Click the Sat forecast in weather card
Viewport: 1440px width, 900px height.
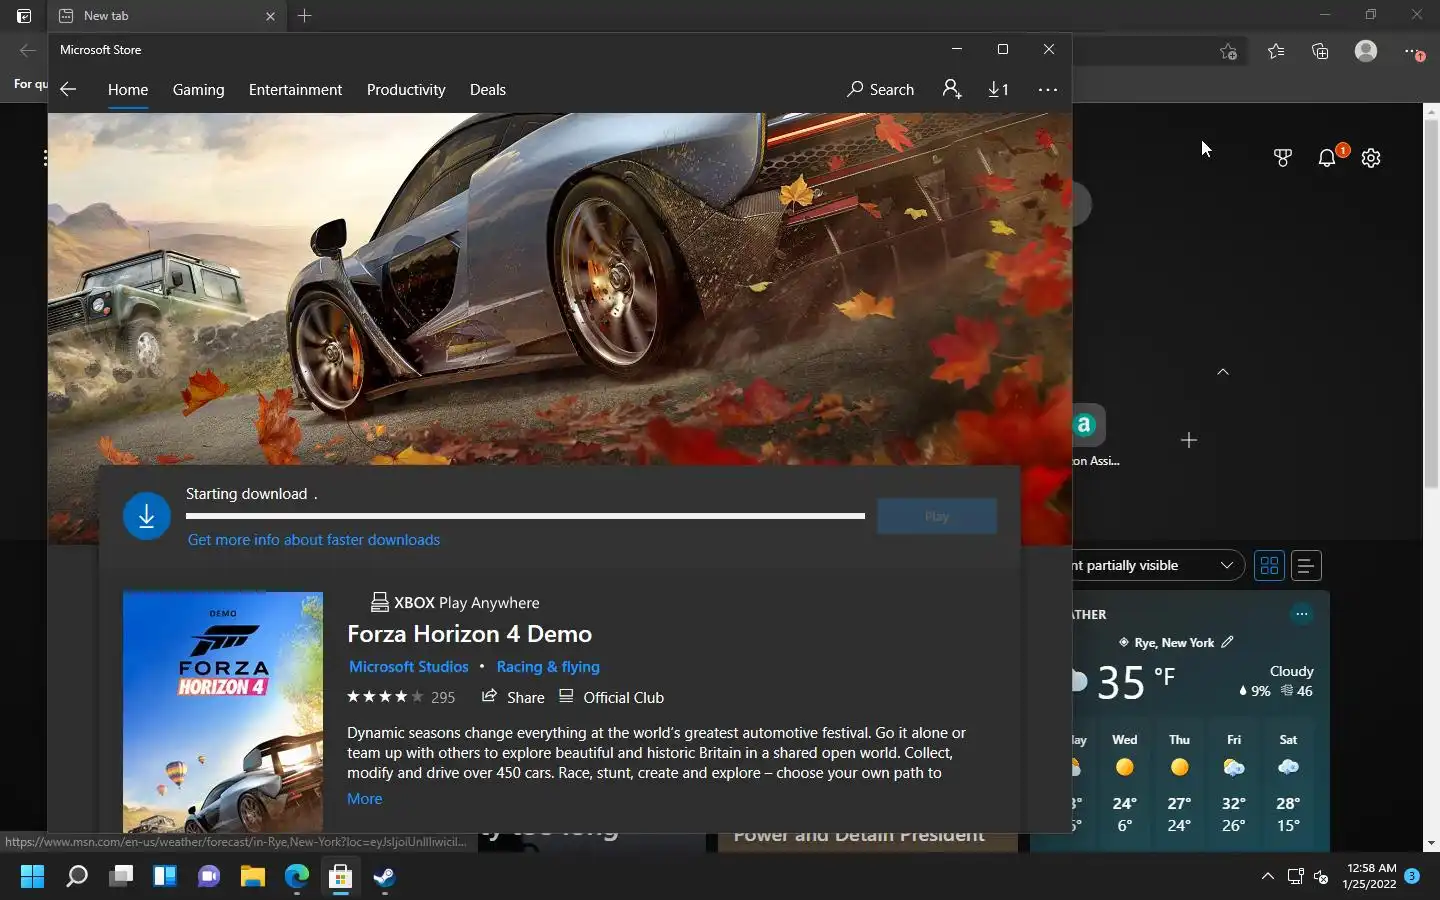coord(1288,783)
